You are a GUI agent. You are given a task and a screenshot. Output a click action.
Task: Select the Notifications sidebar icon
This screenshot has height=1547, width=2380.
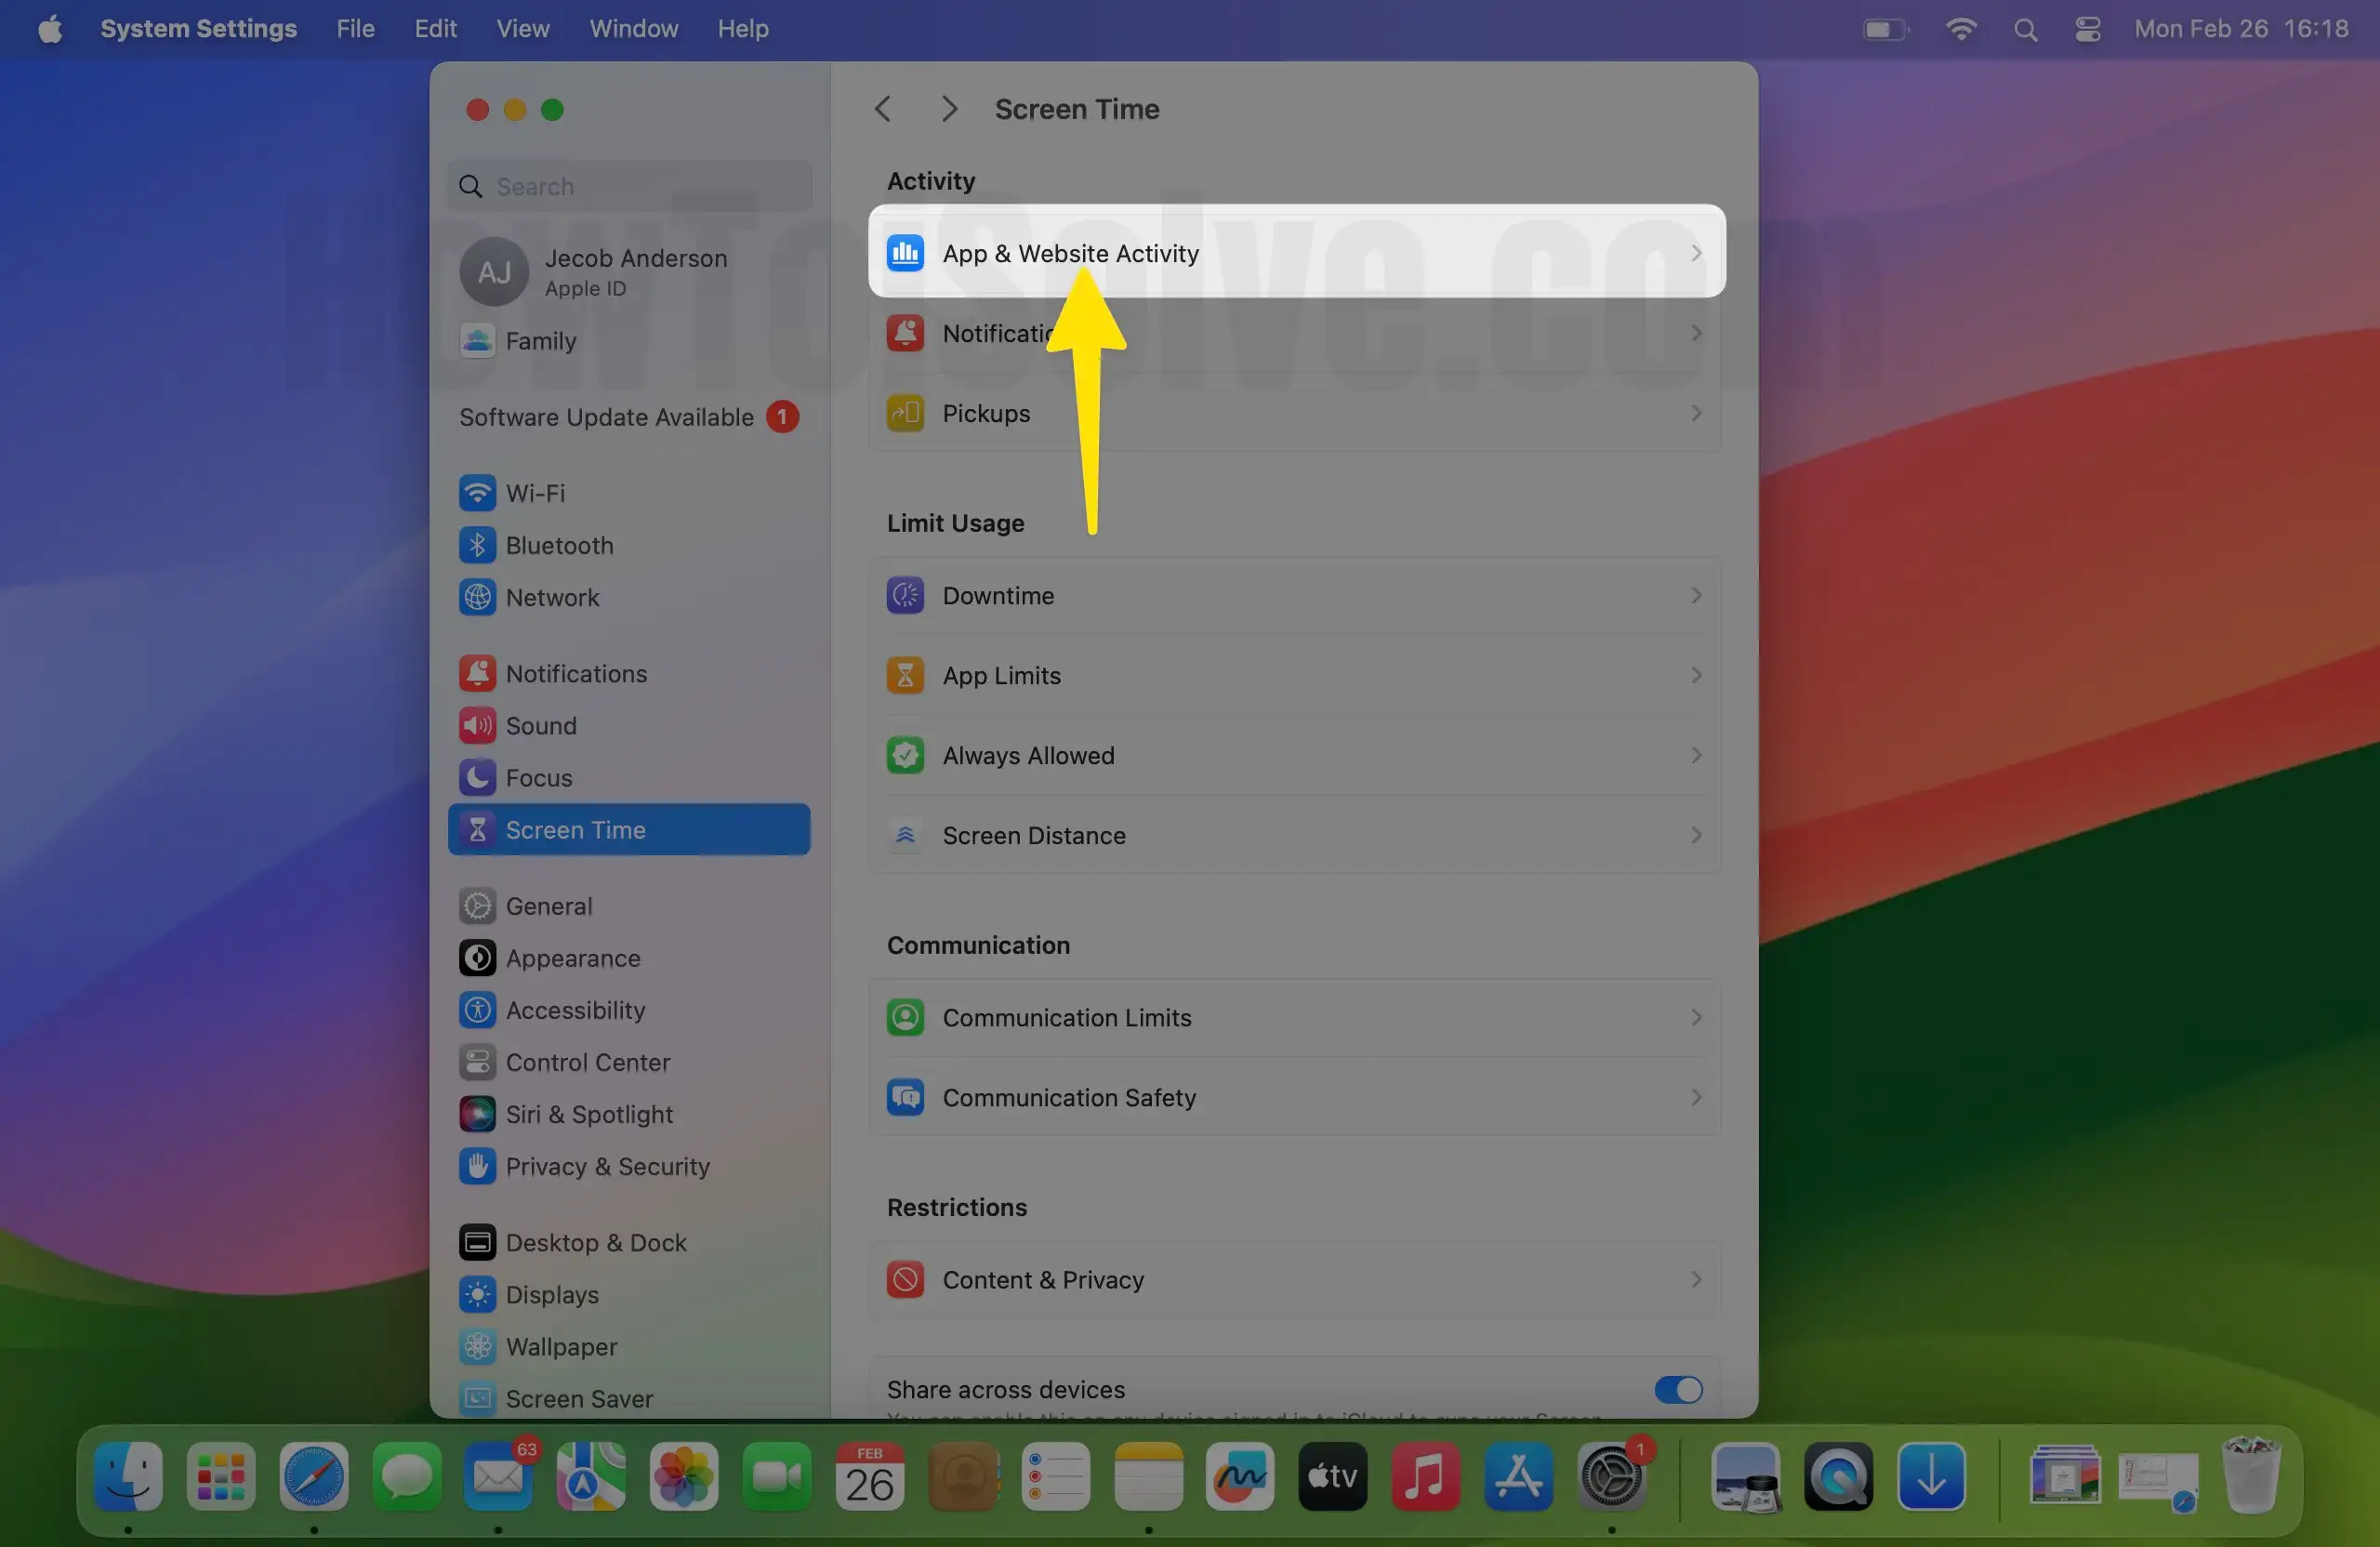(477, 673)
